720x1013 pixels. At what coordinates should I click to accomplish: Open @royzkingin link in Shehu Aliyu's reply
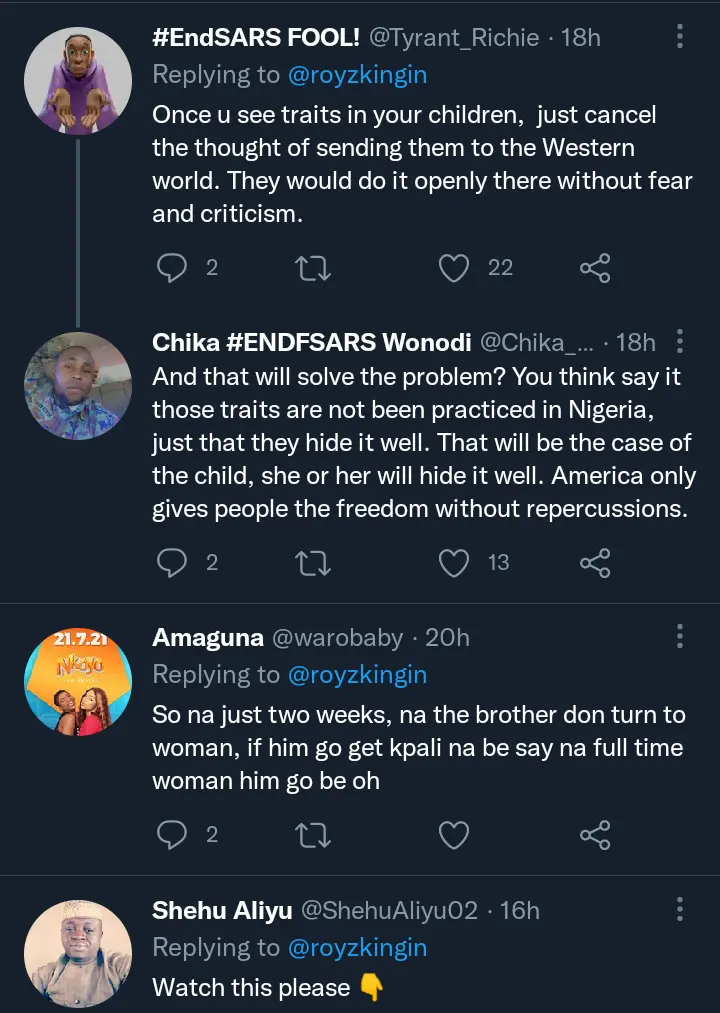(357, 948)
